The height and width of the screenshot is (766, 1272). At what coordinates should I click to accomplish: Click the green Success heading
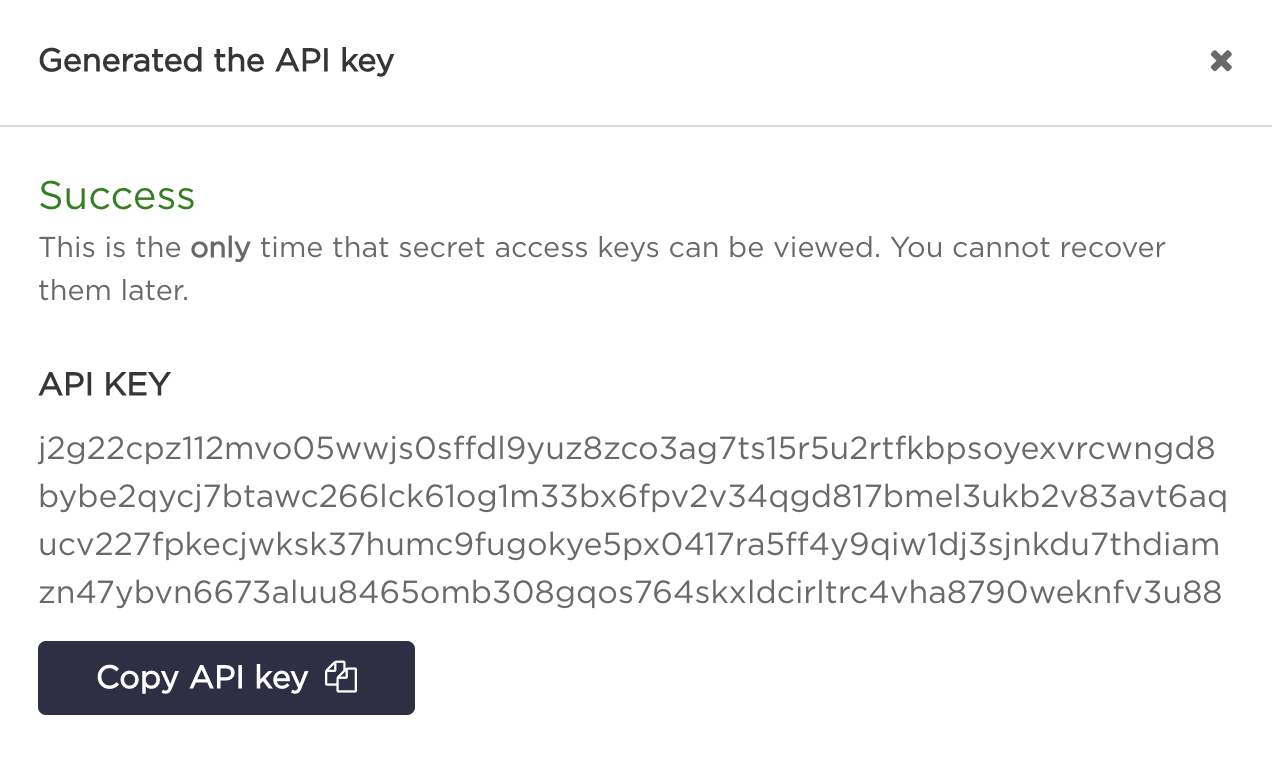click(x=117, y=195)
